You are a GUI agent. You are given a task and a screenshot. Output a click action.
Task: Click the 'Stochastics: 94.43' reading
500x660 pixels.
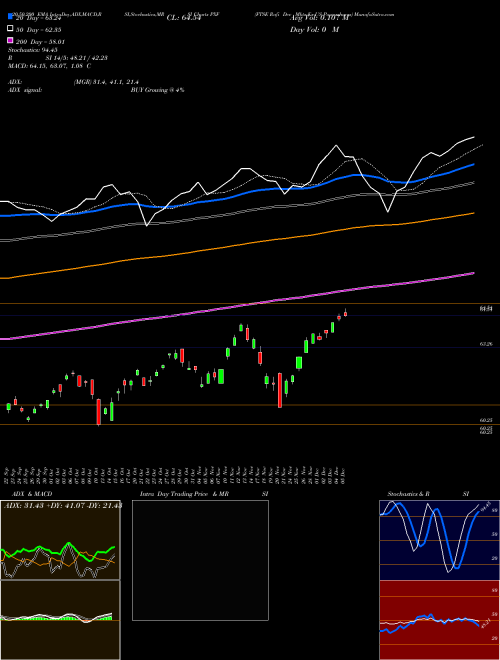point(33,50)
